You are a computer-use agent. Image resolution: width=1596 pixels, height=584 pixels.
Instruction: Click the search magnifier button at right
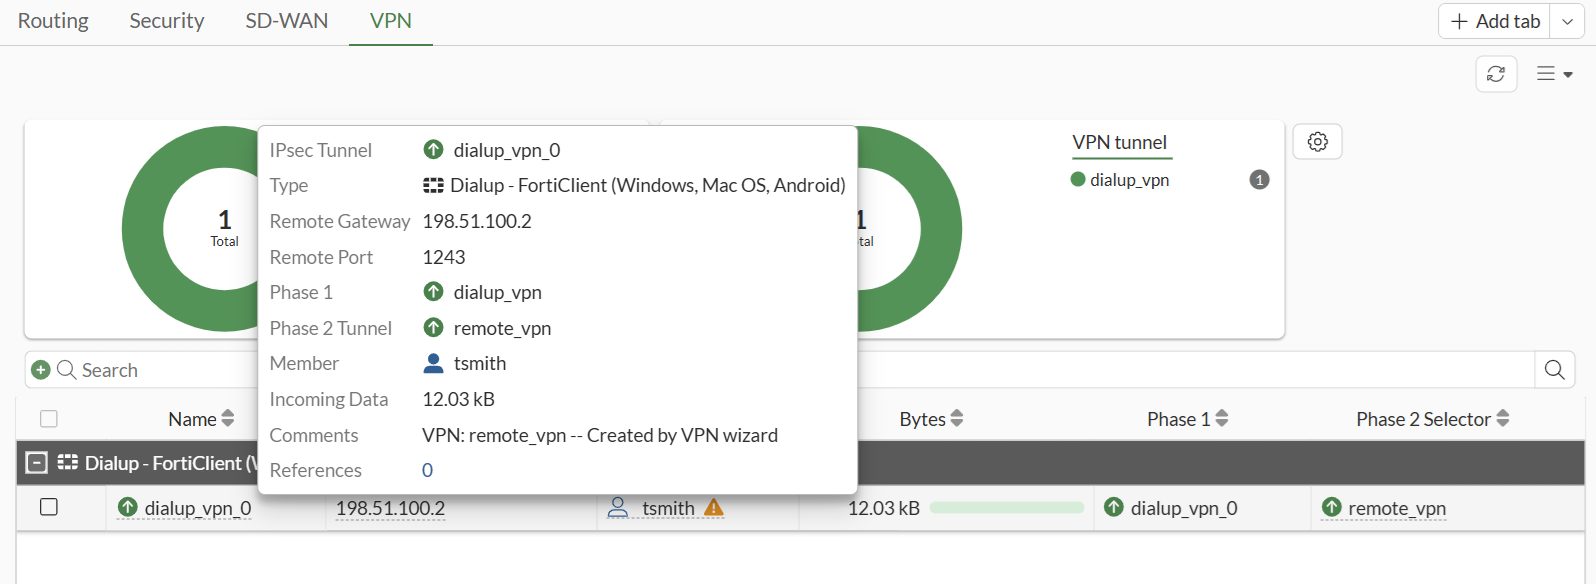(x=1554, y=370)
